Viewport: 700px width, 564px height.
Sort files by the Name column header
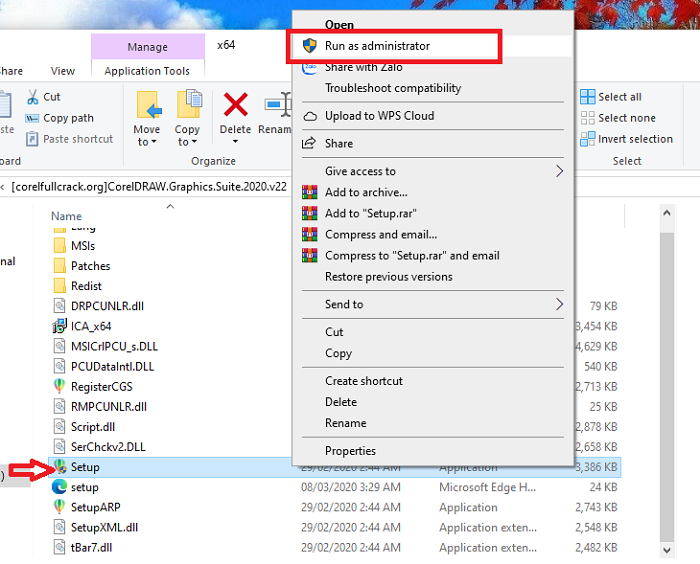click(x=67, y=216)
